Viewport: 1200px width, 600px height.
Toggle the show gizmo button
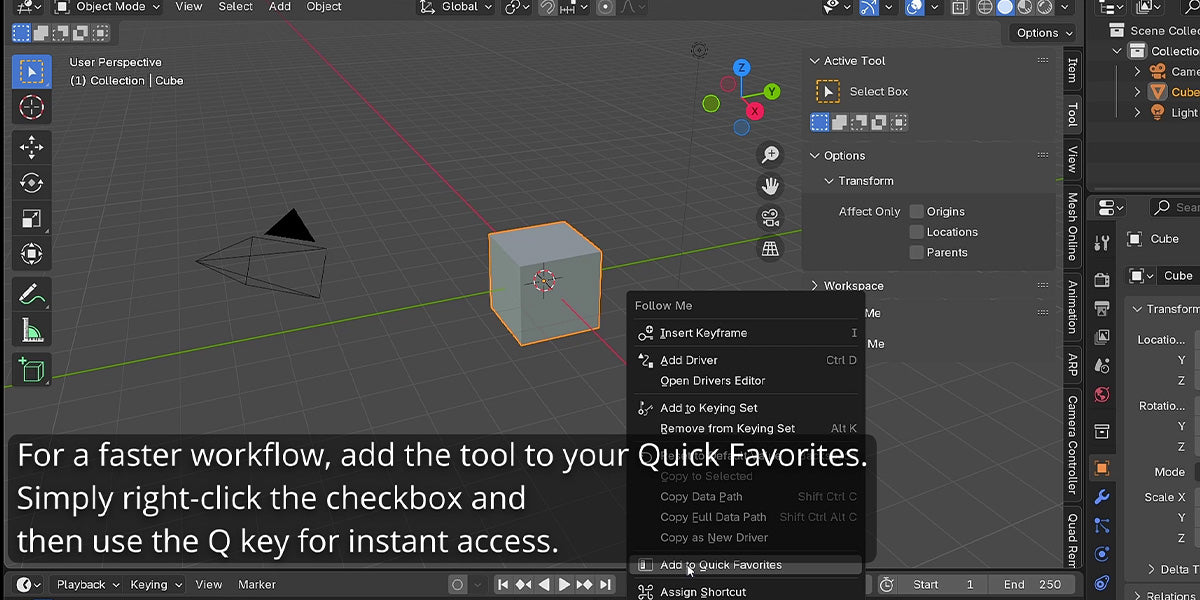pos(869,7)
